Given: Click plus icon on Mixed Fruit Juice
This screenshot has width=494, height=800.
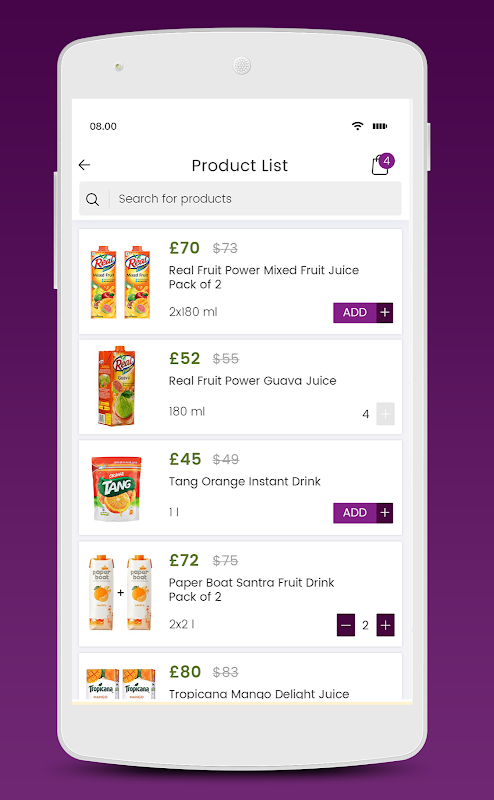Looking at the screenshot, I should pyautogui.click(x=385, y=312).
